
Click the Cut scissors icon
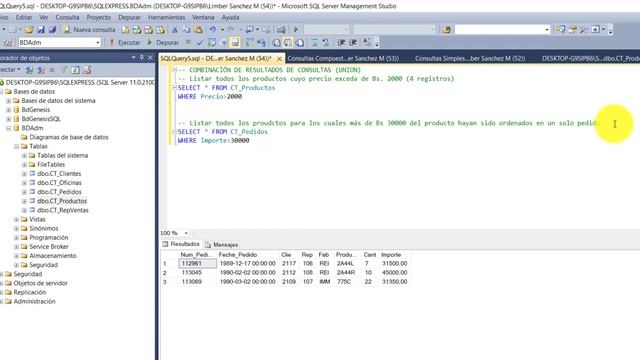click(x=175, y=30)
